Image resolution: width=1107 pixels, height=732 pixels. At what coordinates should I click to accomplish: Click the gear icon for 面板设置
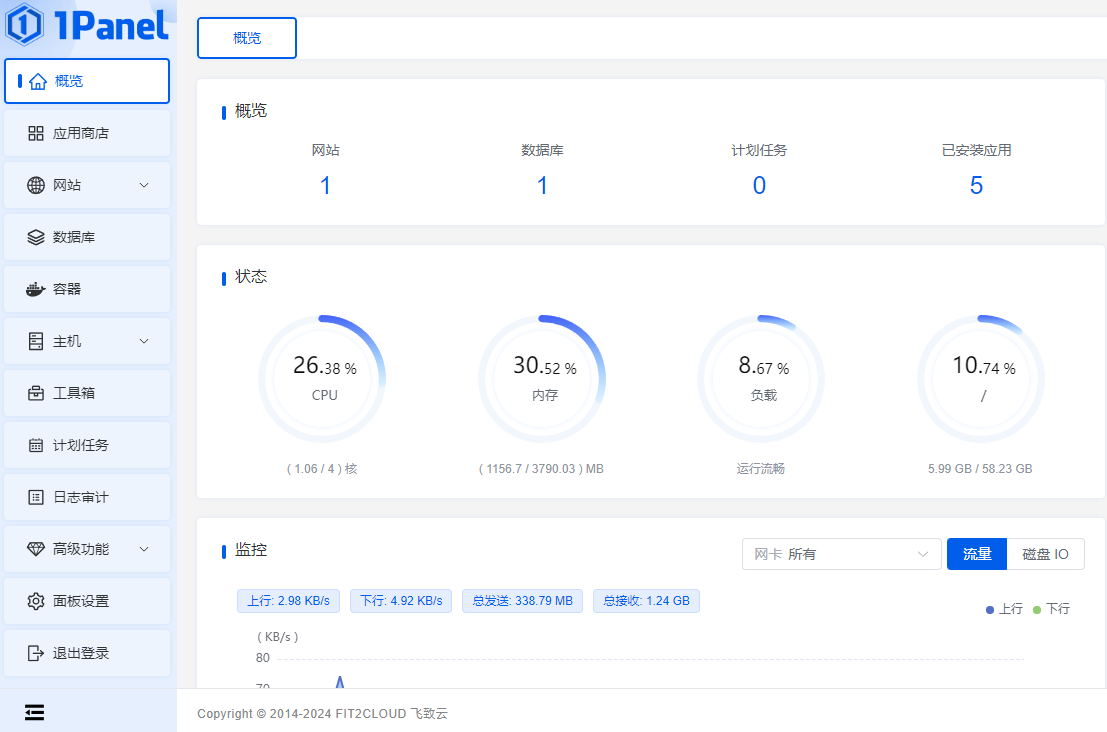36,601
